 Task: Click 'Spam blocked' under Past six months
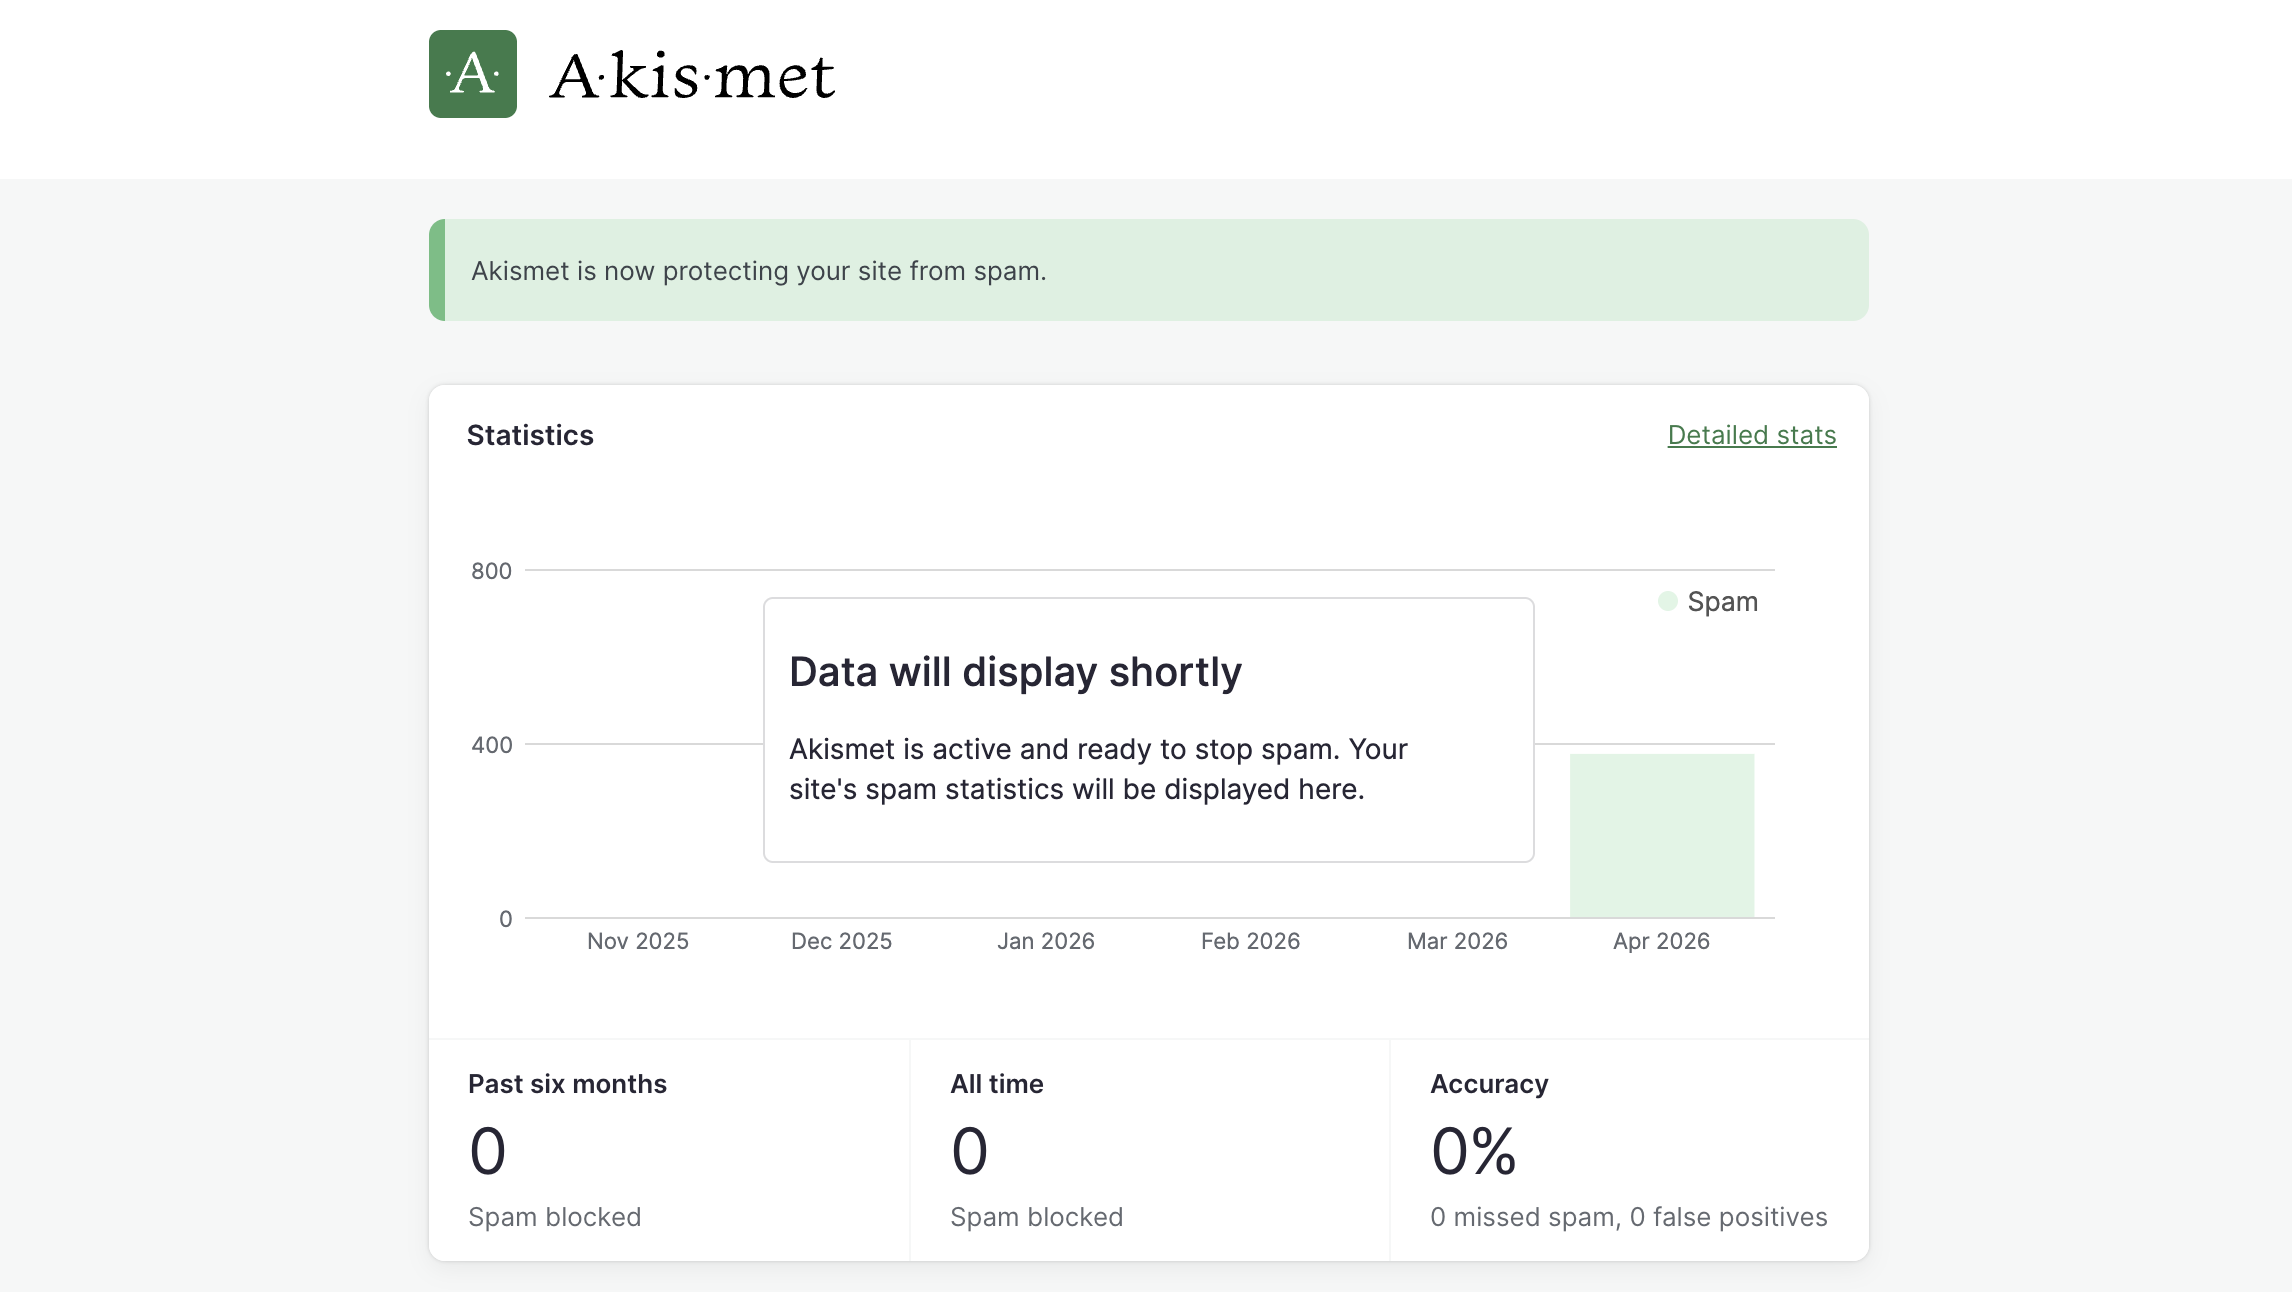(555, 1217)
